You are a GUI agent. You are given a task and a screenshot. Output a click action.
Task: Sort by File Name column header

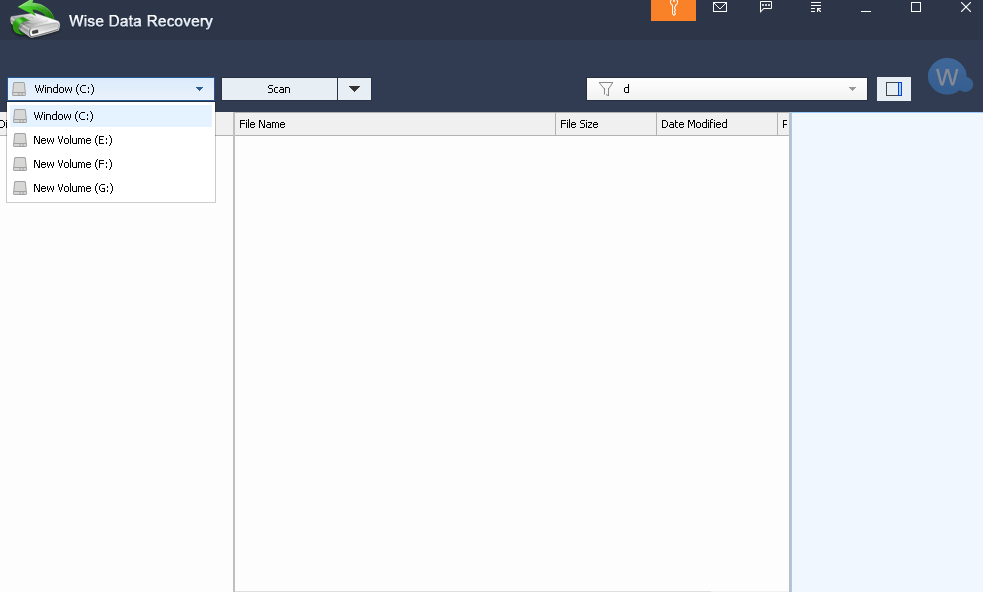pos(395,124)
